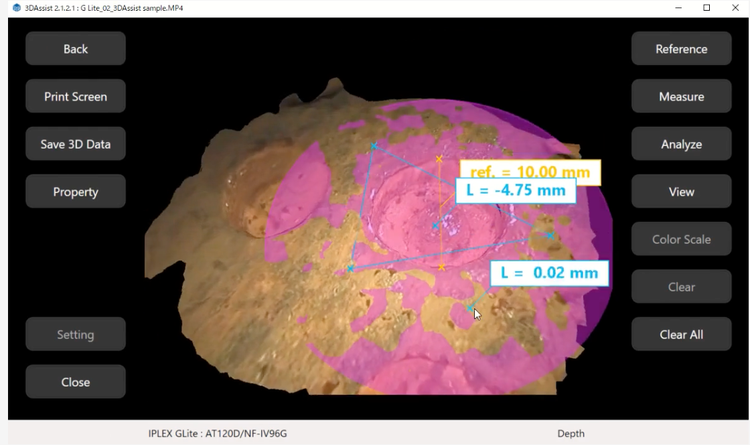The width and height of the screenshot is (750, 445).
Task: Remove all measurements with Clear All
Action: [681, 335]
